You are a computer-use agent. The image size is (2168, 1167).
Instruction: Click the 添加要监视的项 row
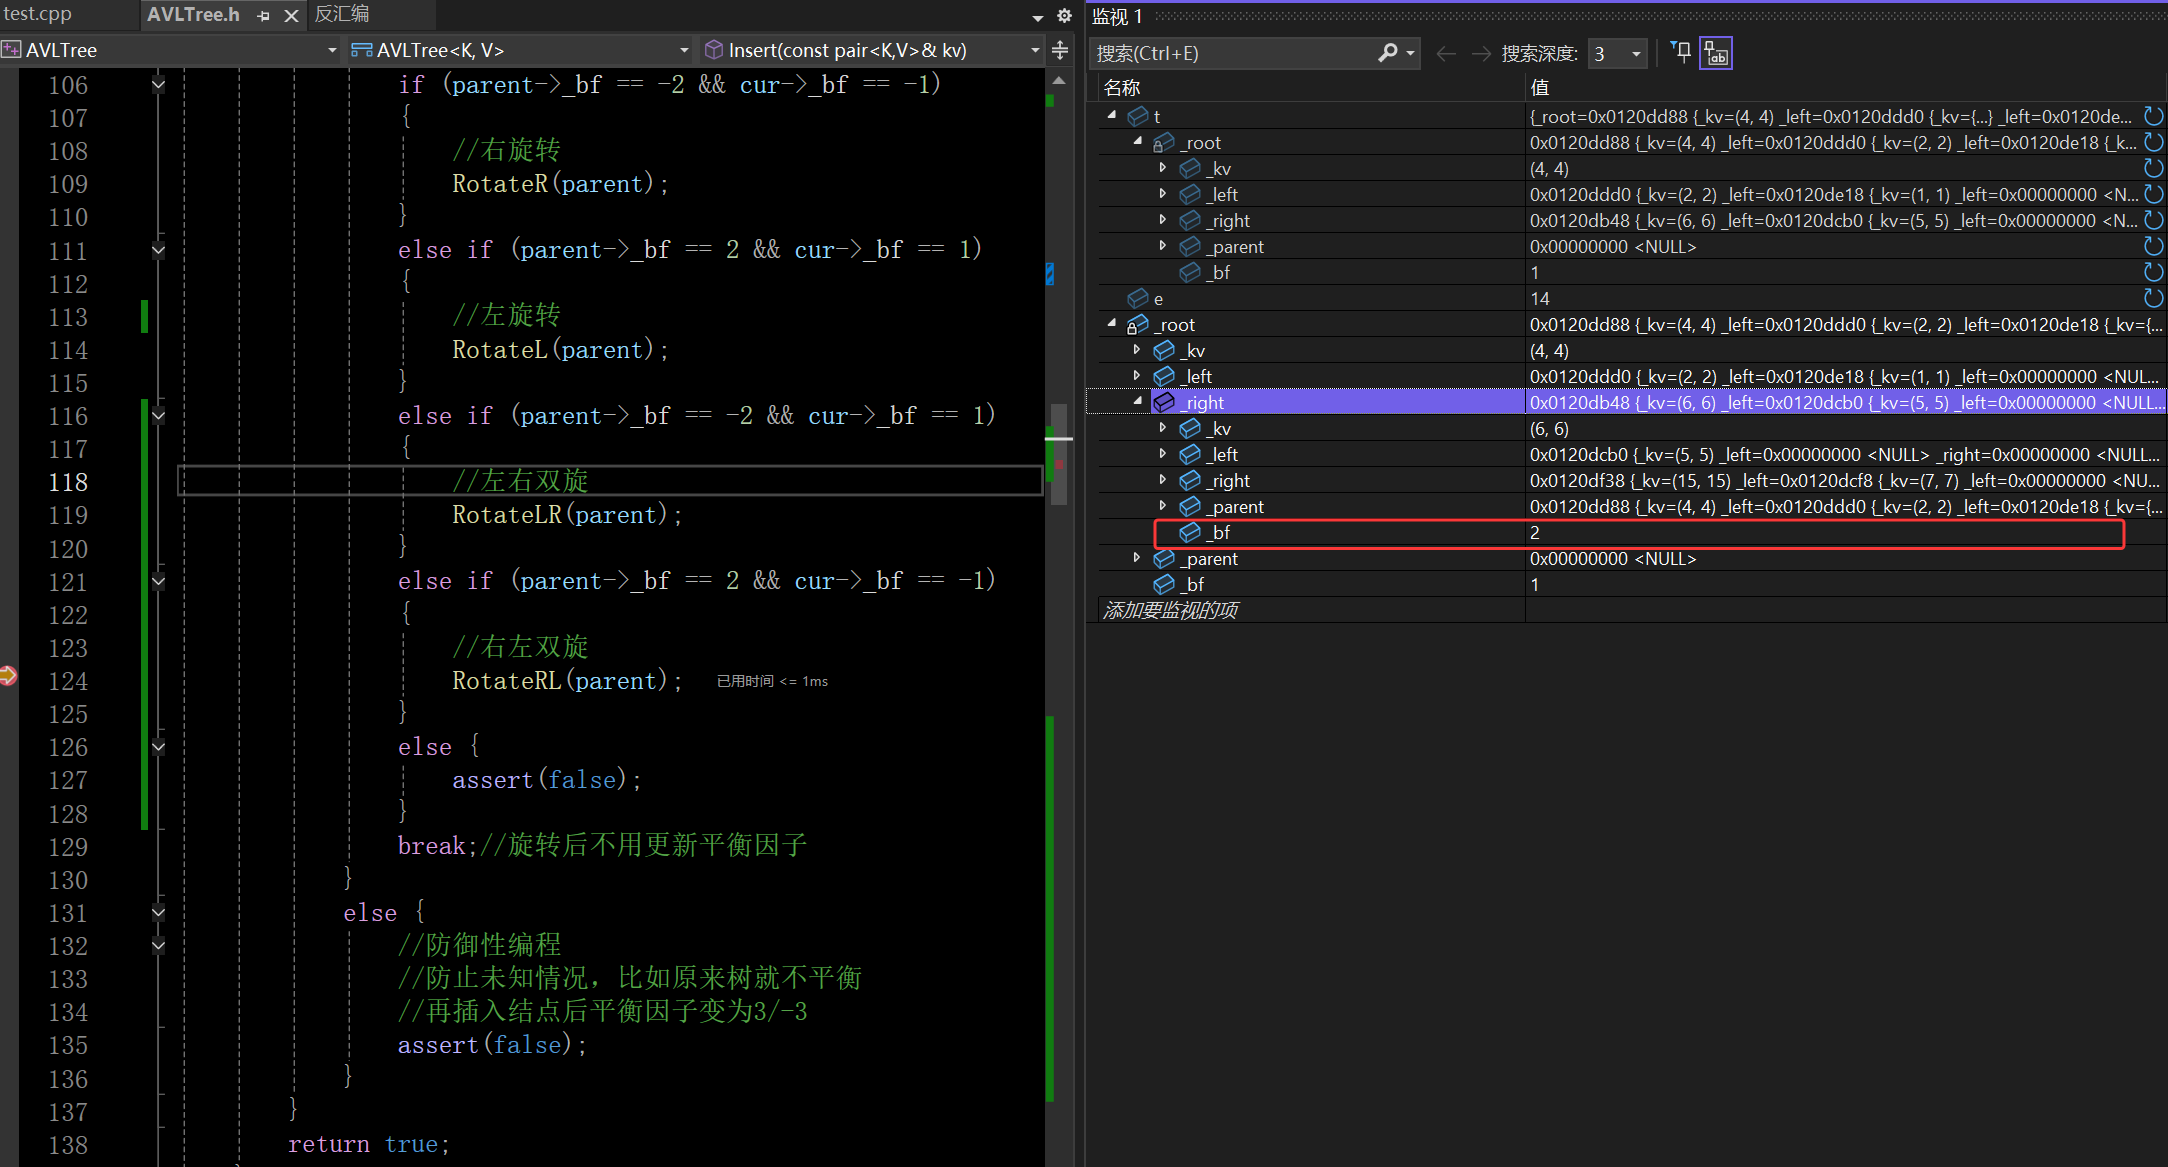(x=1170, y=610)
